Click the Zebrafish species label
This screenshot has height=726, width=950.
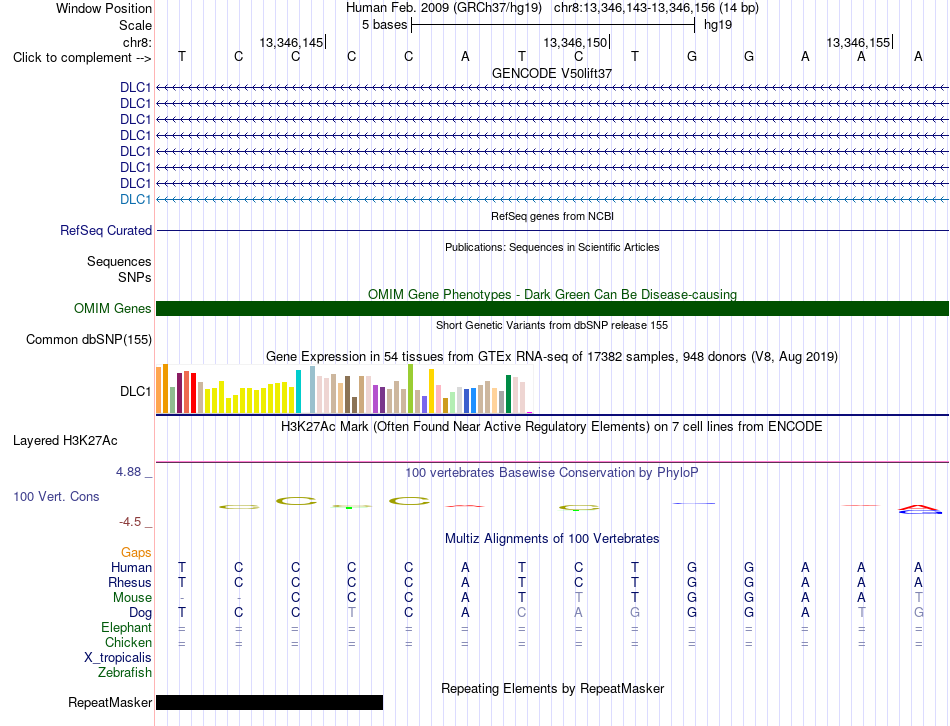tap(125, 673)
